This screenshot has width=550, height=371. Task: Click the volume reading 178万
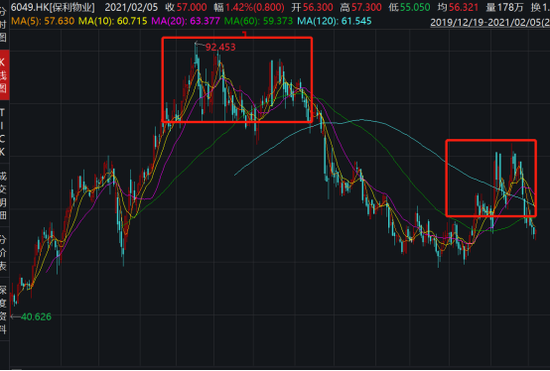(510, 7)
